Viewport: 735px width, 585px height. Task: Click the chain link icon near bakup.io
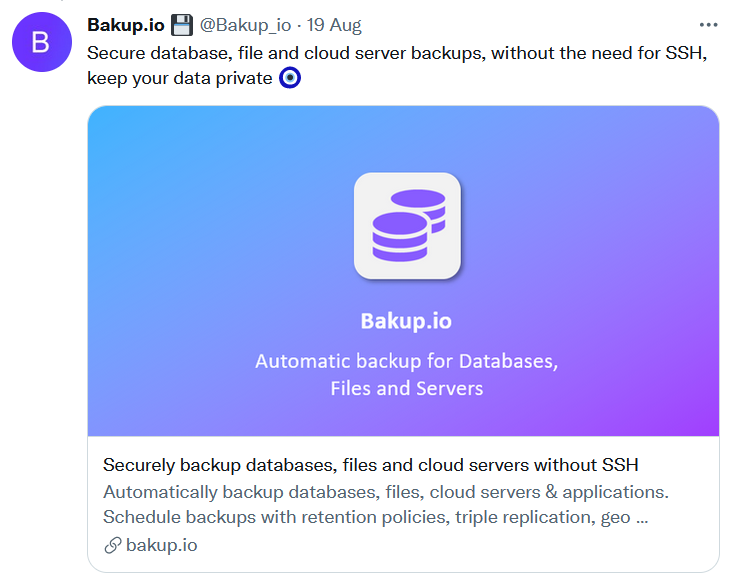113,545
